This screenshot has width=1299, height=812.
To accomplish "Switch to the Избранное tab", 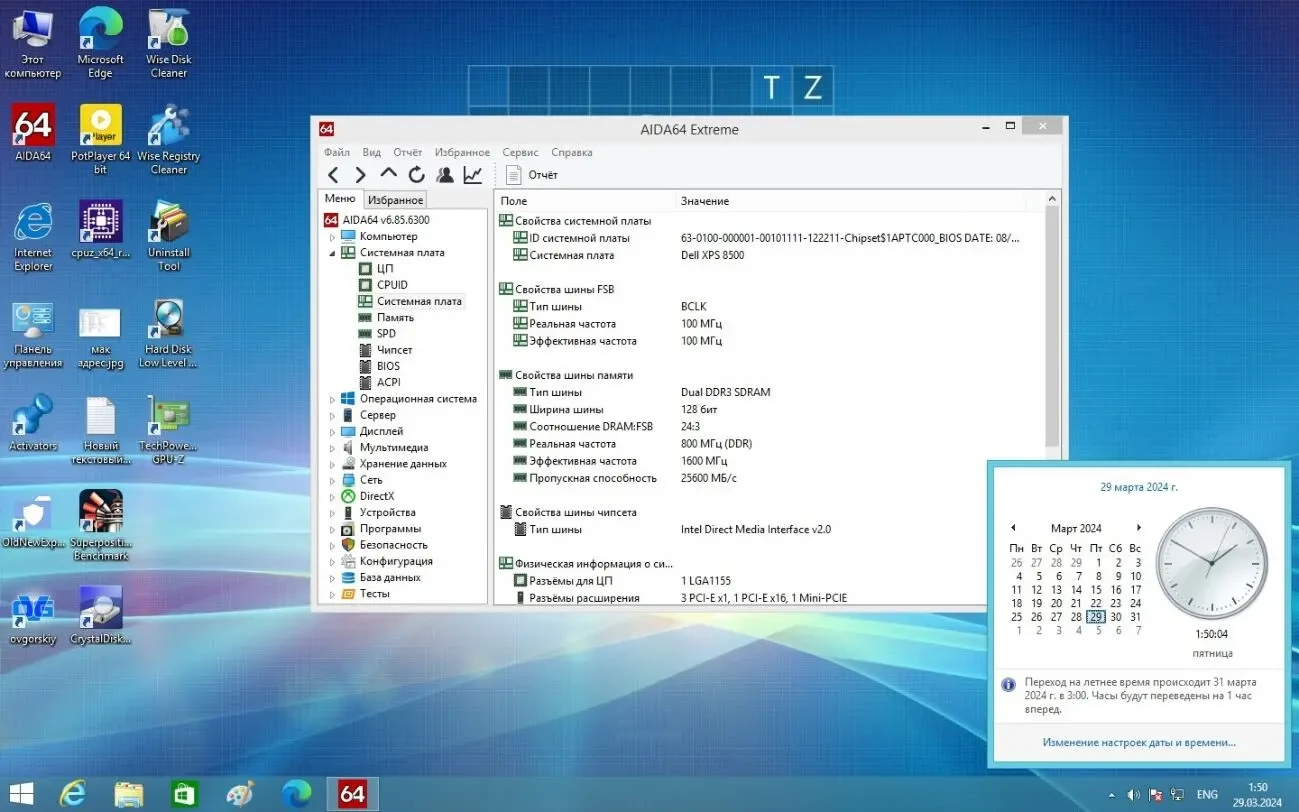I will click(x=395, y=200).
